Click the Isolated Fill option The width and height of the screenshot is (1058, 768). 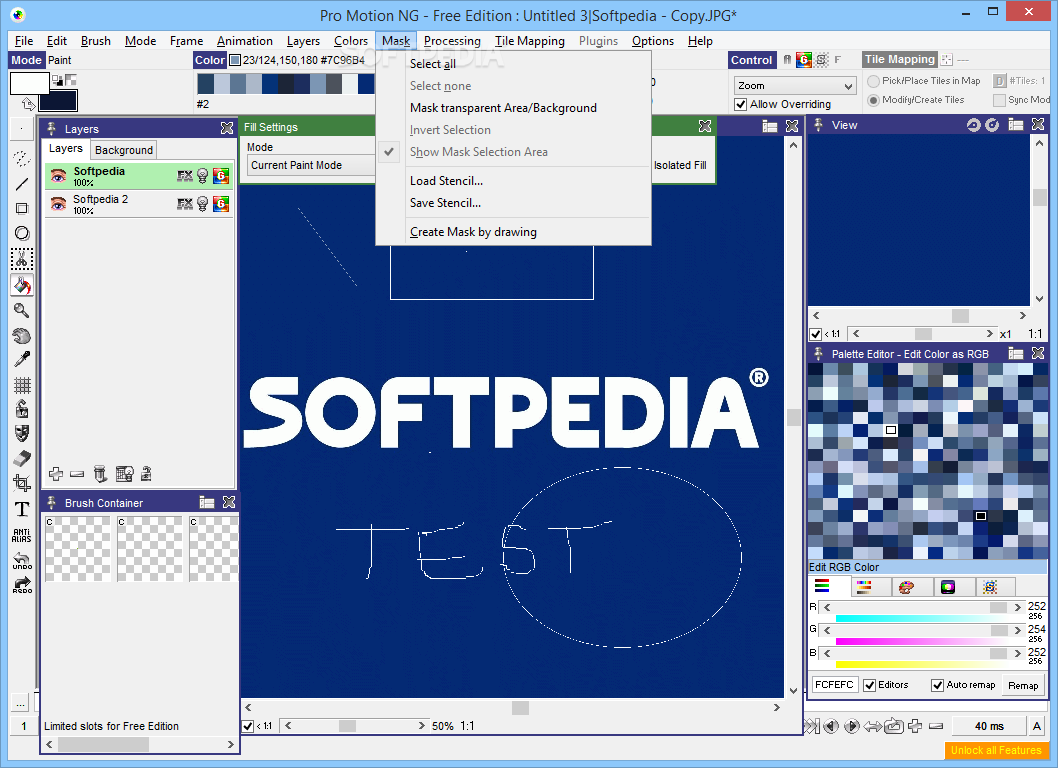click(679, 165)
